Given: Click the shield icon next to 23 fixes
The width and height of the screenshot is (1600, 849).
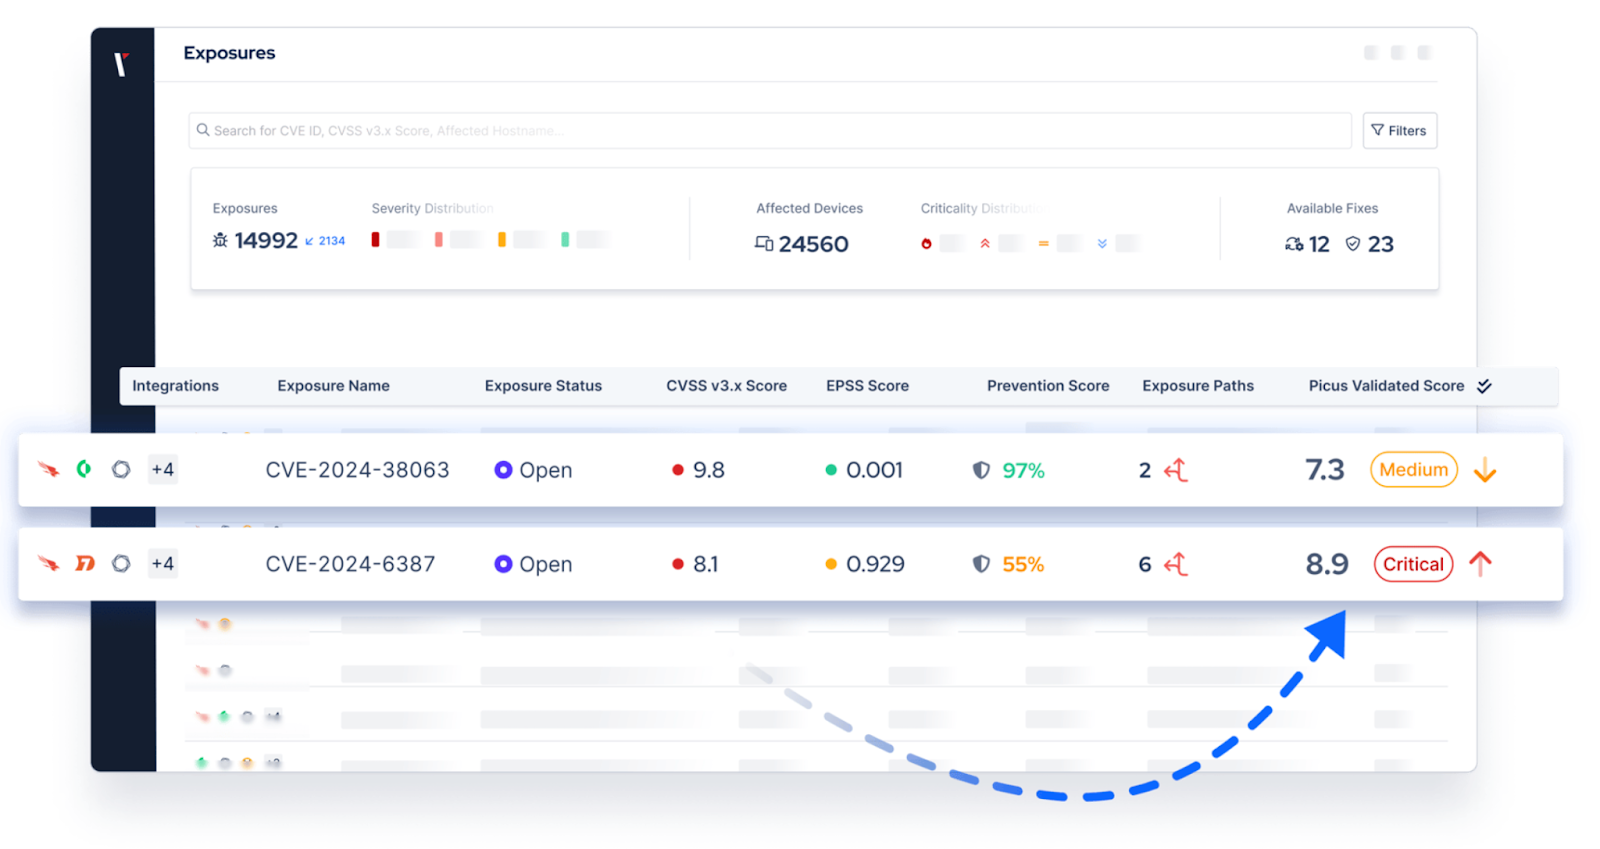Looking at the screenshot, I should pyautogui.click(x=1352, y=244).
